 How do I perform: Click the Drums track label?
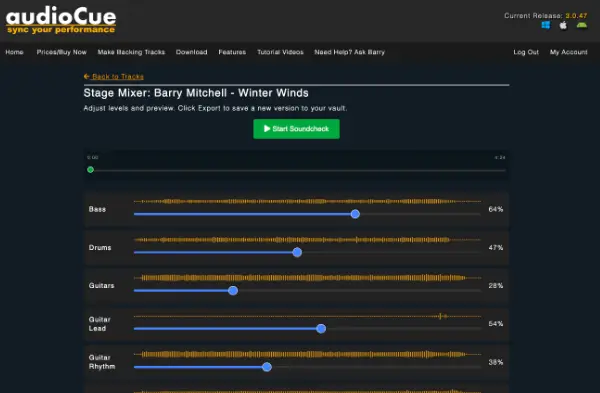click(x=100, y=248)
